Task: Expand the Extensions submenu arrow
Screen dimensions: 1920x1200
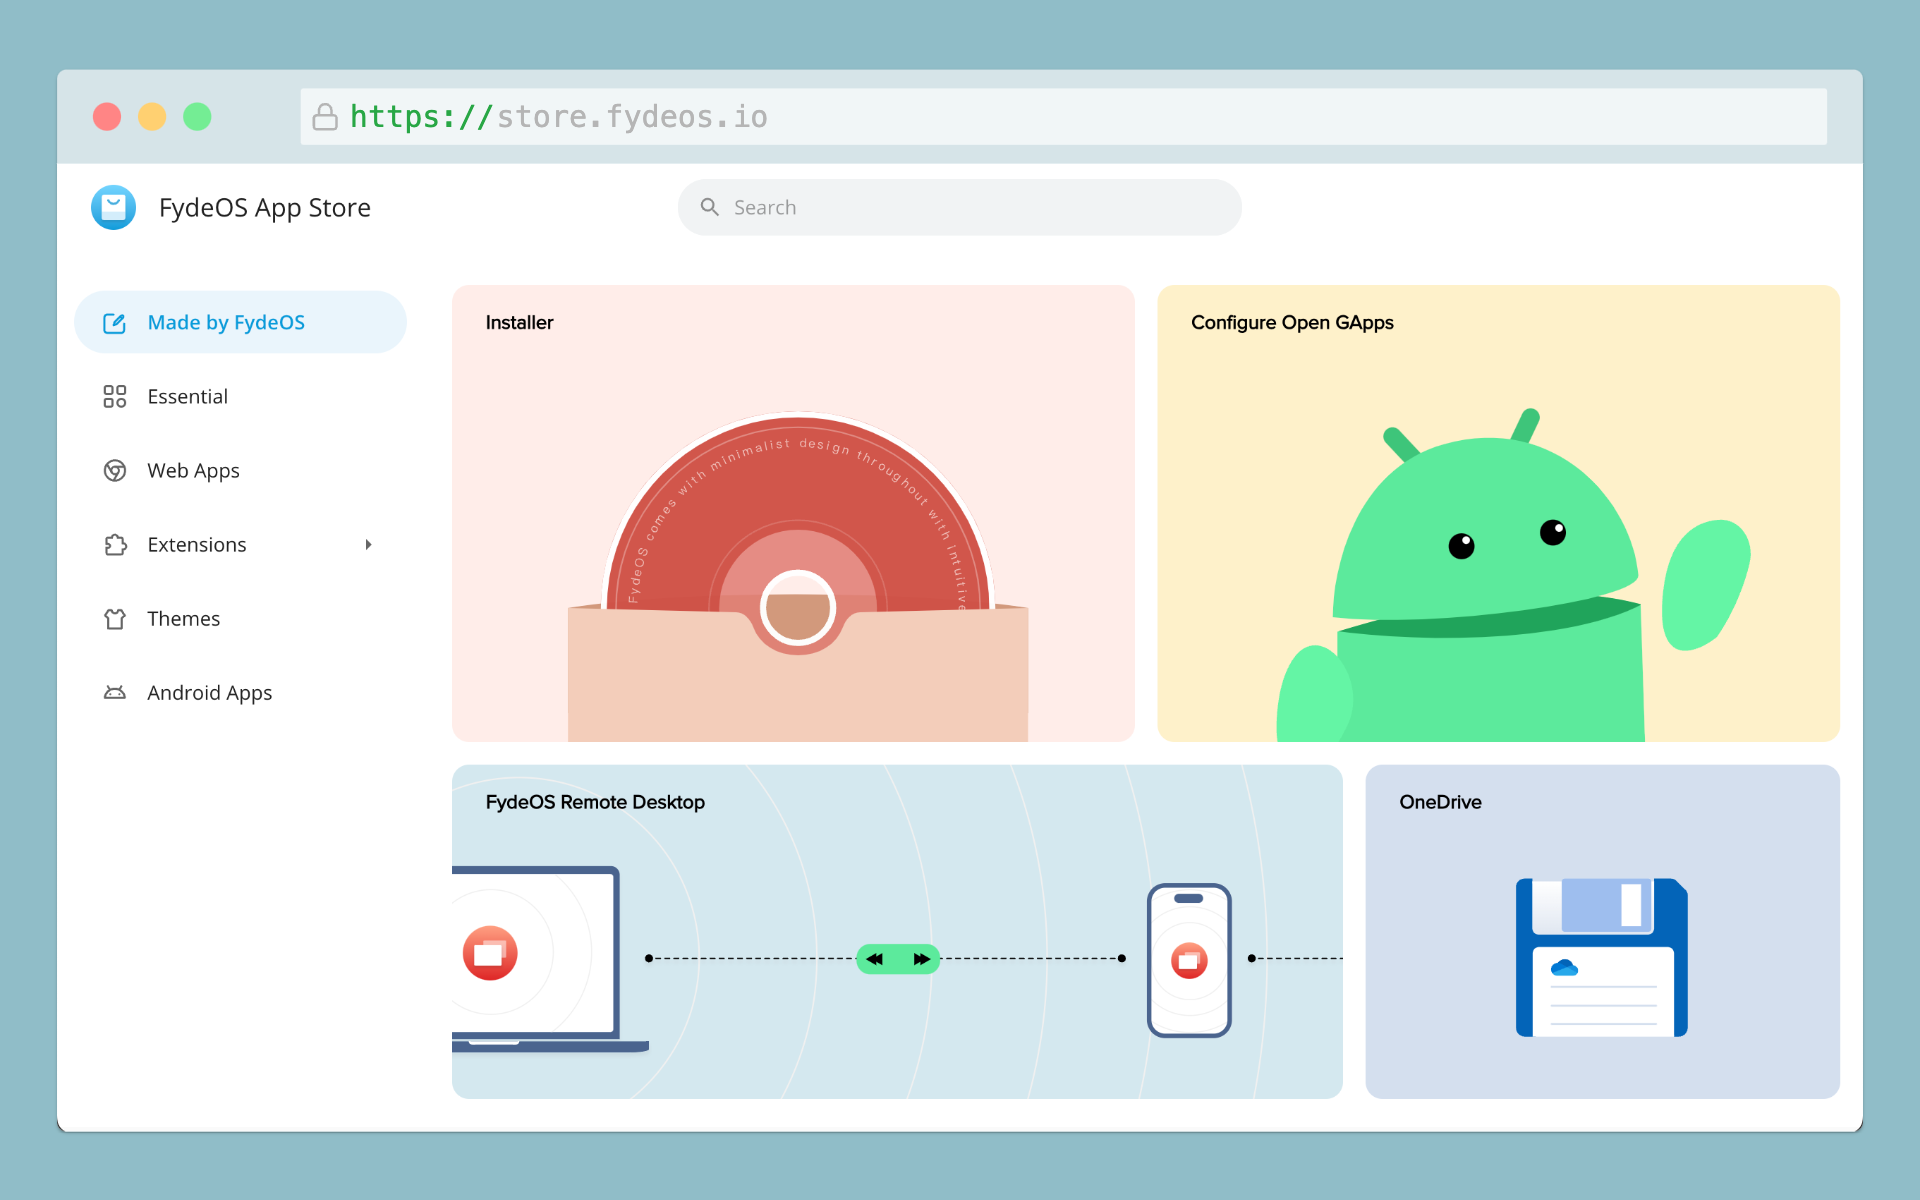Action: click(x=368, y=545)
